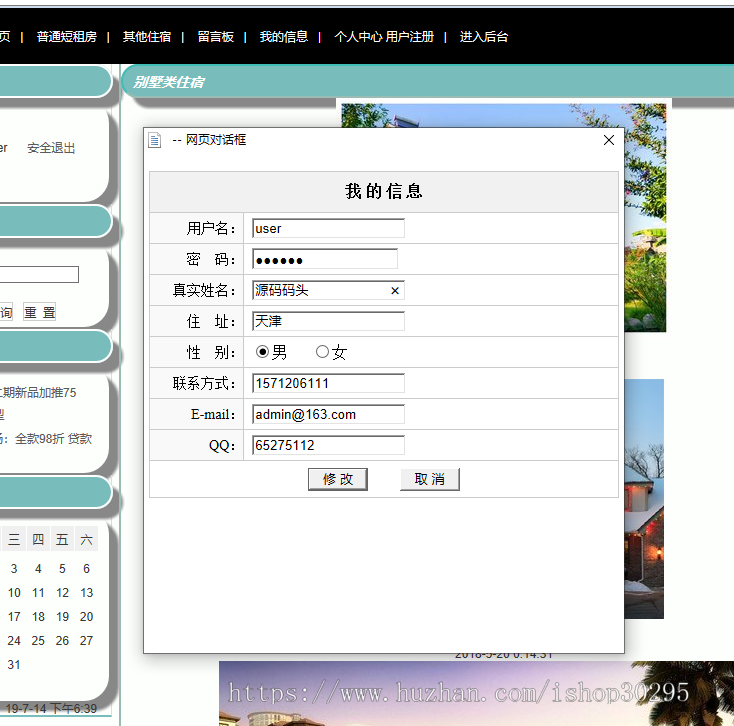The height and width of the screenshot is (726, 734).
Task: Click the dialog page document icon
Action: [x=154, y=140]
